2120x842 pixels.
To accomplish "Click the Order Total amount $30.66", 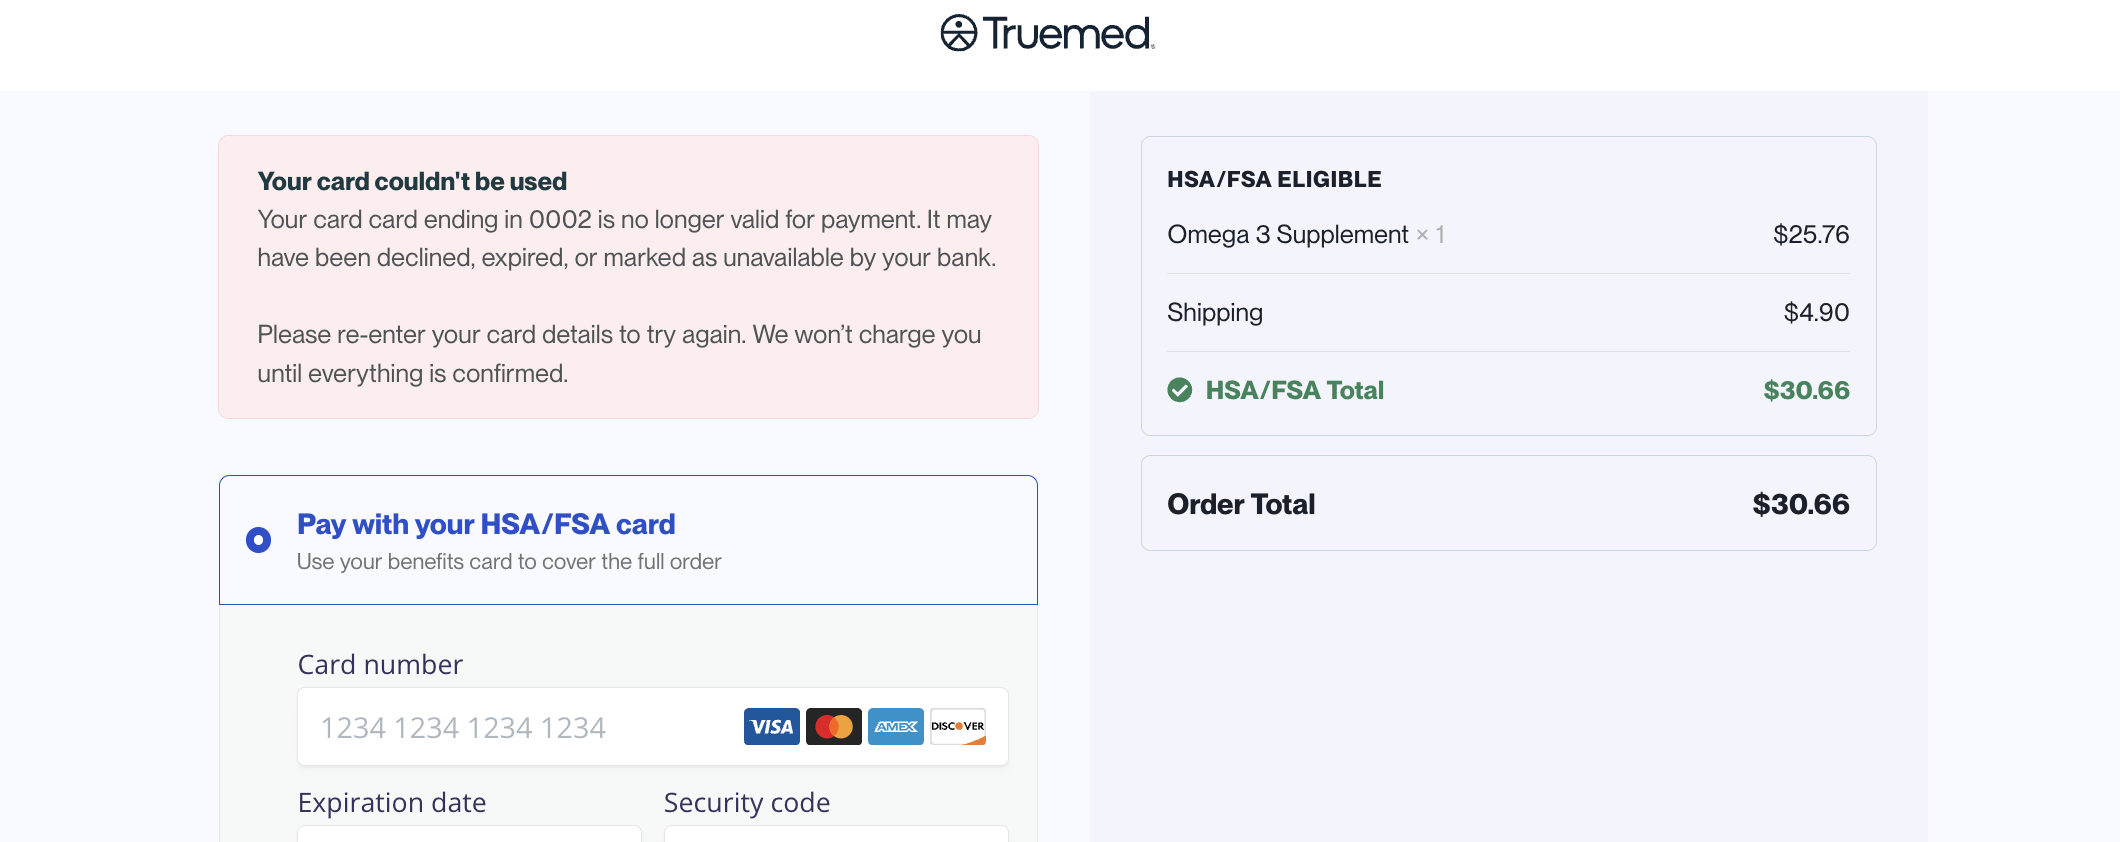I will [1800, 504].
